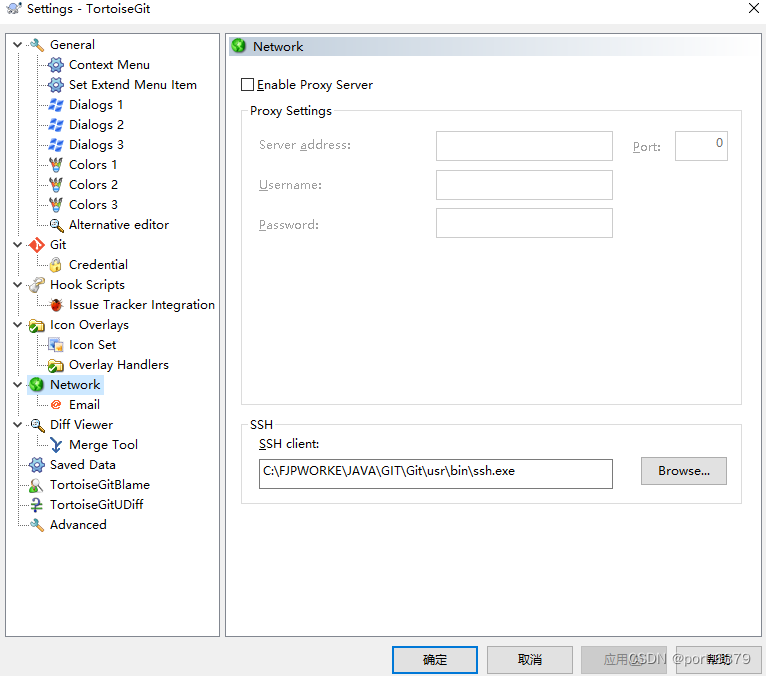The image size is (766, 676).
Task: Click the TortoiseGitBlame icon
Action: (37, 485)
